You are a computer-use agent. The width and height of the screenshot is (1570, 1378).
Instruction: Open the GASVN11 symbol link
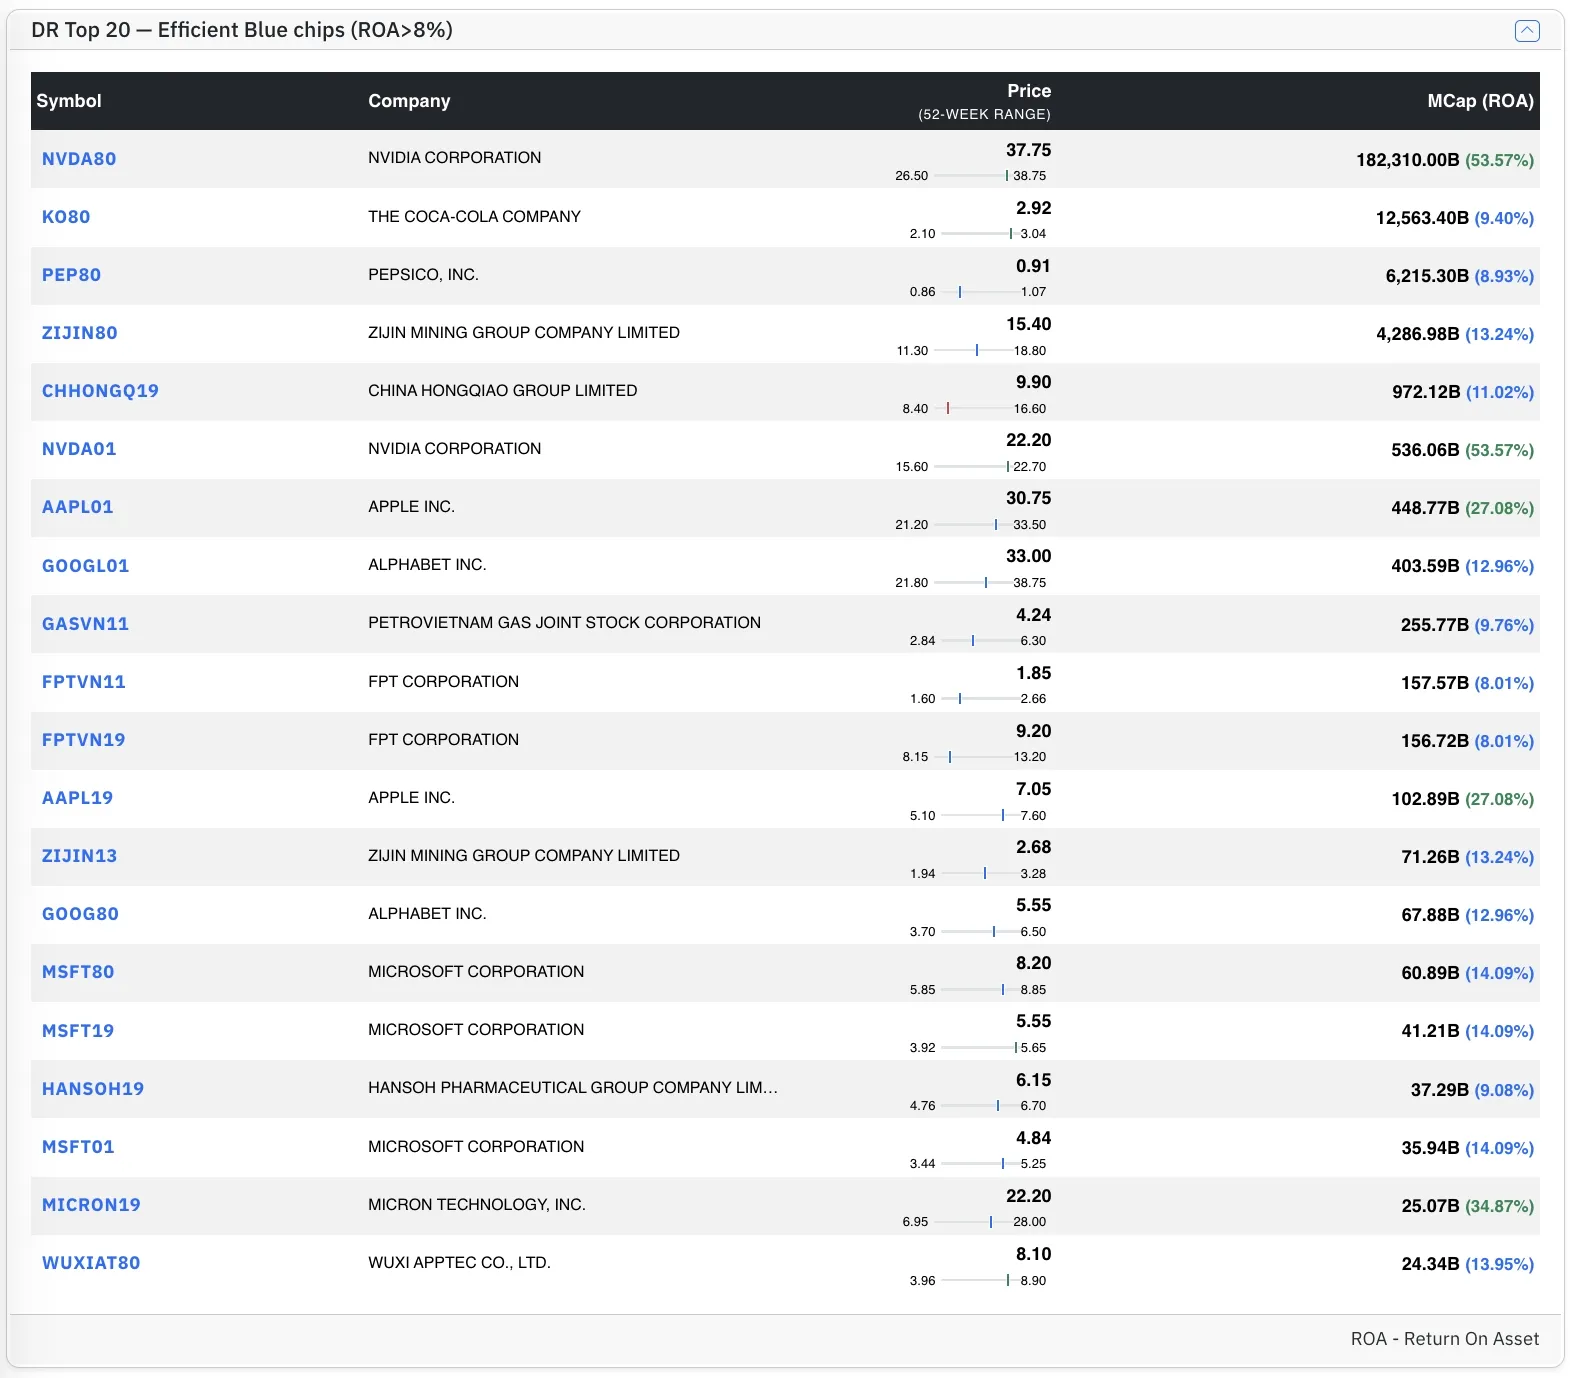[85, 624]
